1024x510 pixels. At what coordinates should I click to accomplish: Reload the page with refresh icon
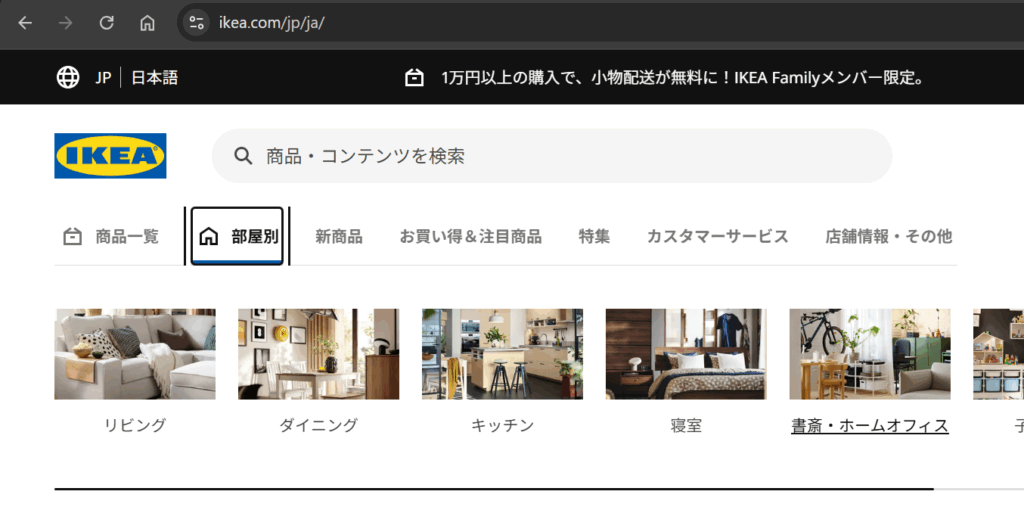[x=106, y=23]
